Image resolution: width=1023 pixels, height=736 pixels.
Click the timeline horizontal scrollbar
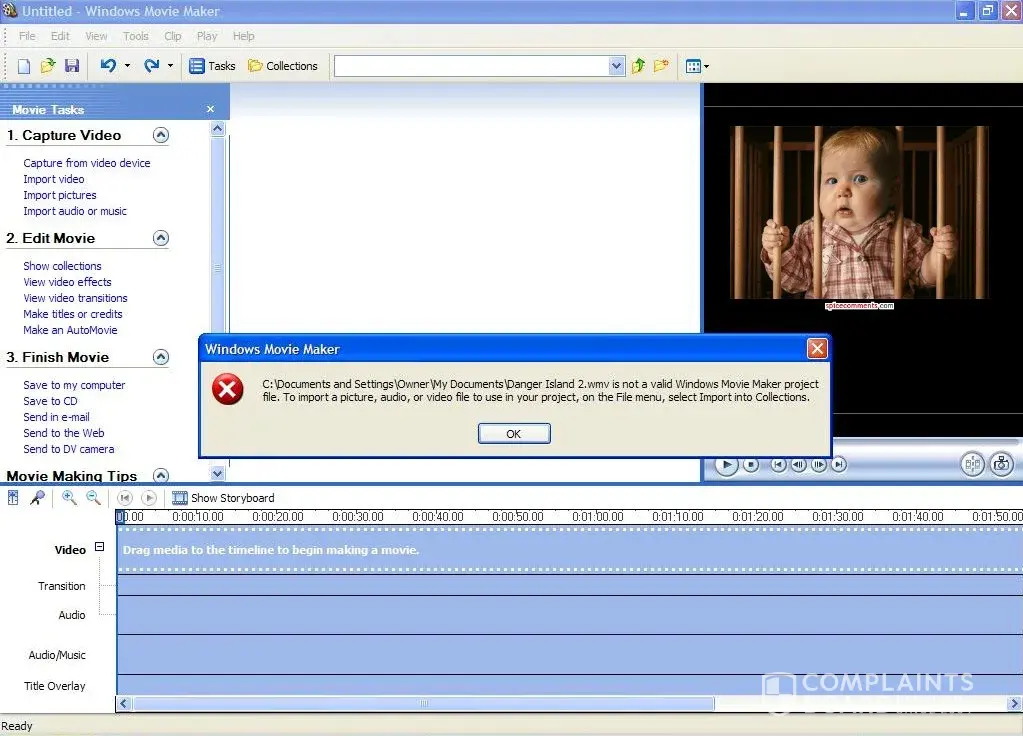[424, 704]
